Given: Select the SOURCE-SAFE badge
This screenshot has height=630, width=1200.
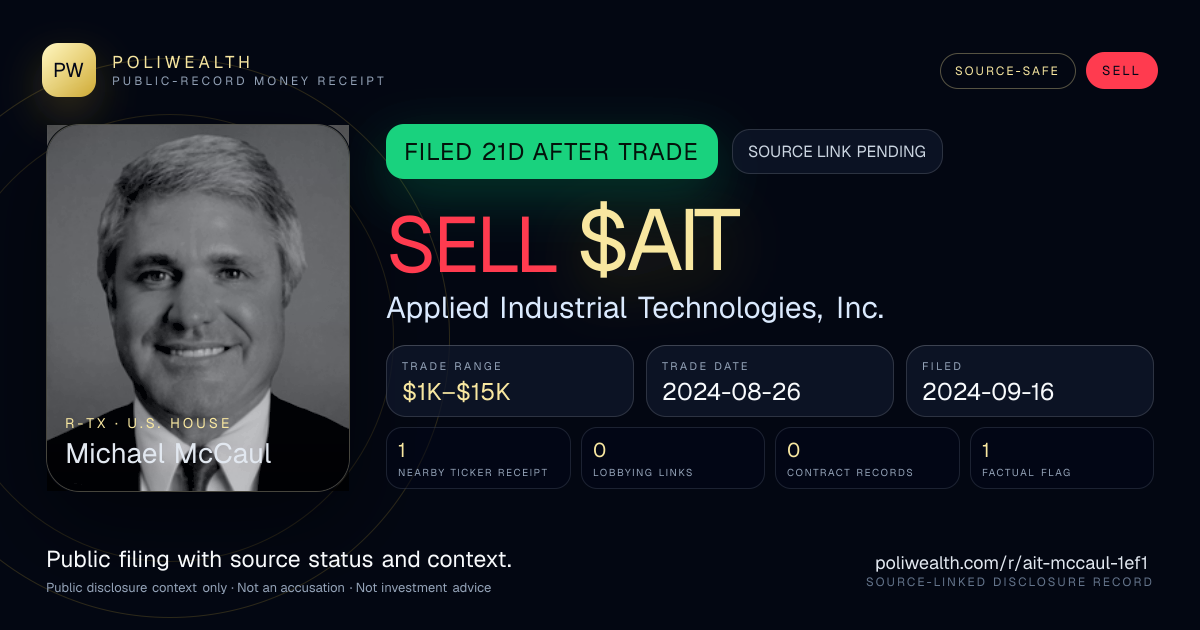Looking at the screenshot, I should (x=1007, y=71).
